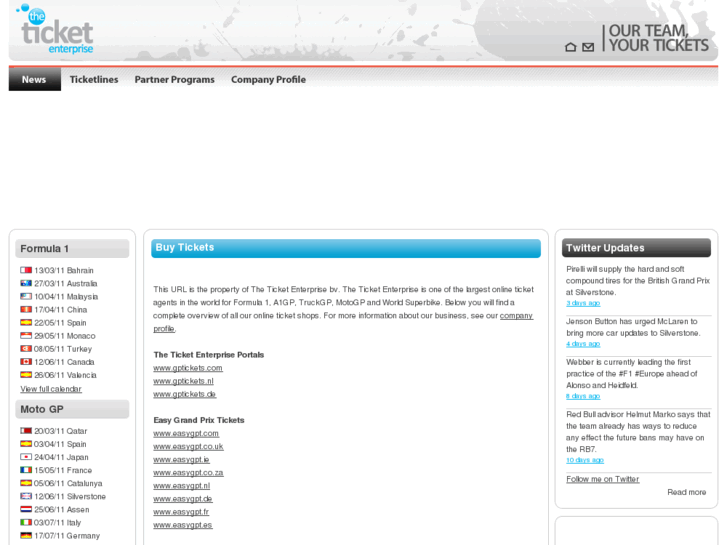Visit www.easygpt.es link

[183, 525]
